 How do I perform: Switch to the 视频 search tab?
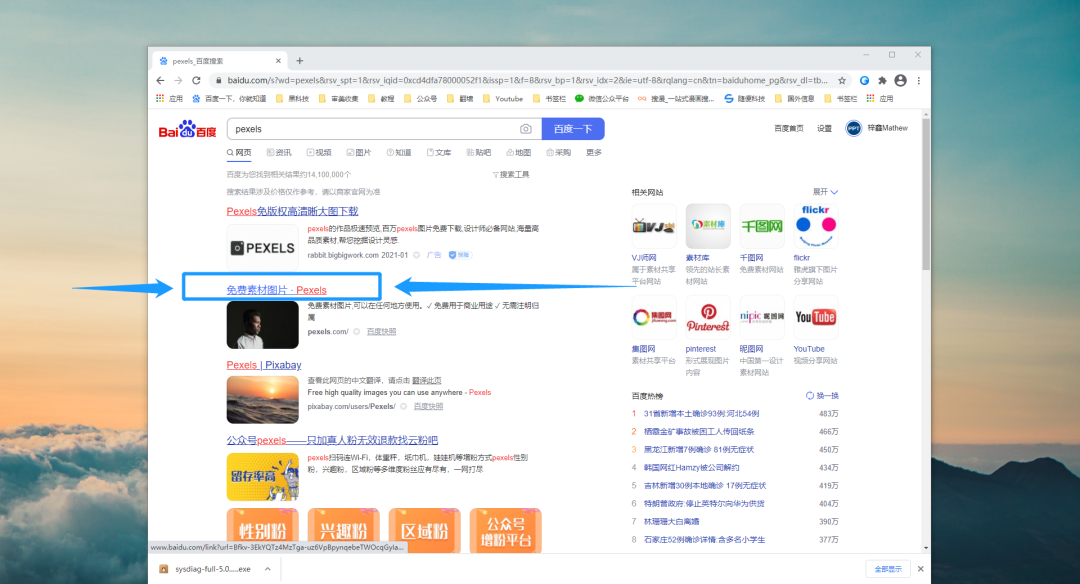319,152
